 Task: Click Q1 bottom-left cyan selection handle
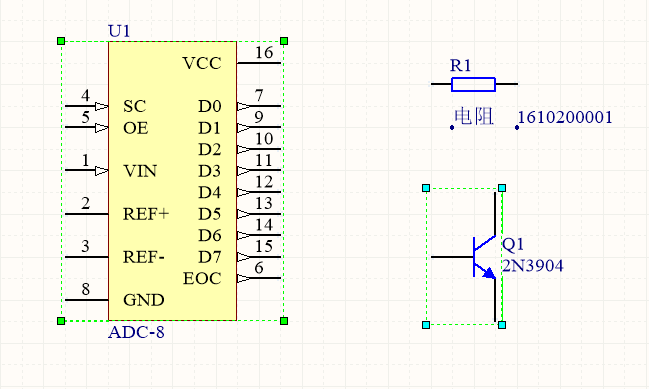[426, 325]
